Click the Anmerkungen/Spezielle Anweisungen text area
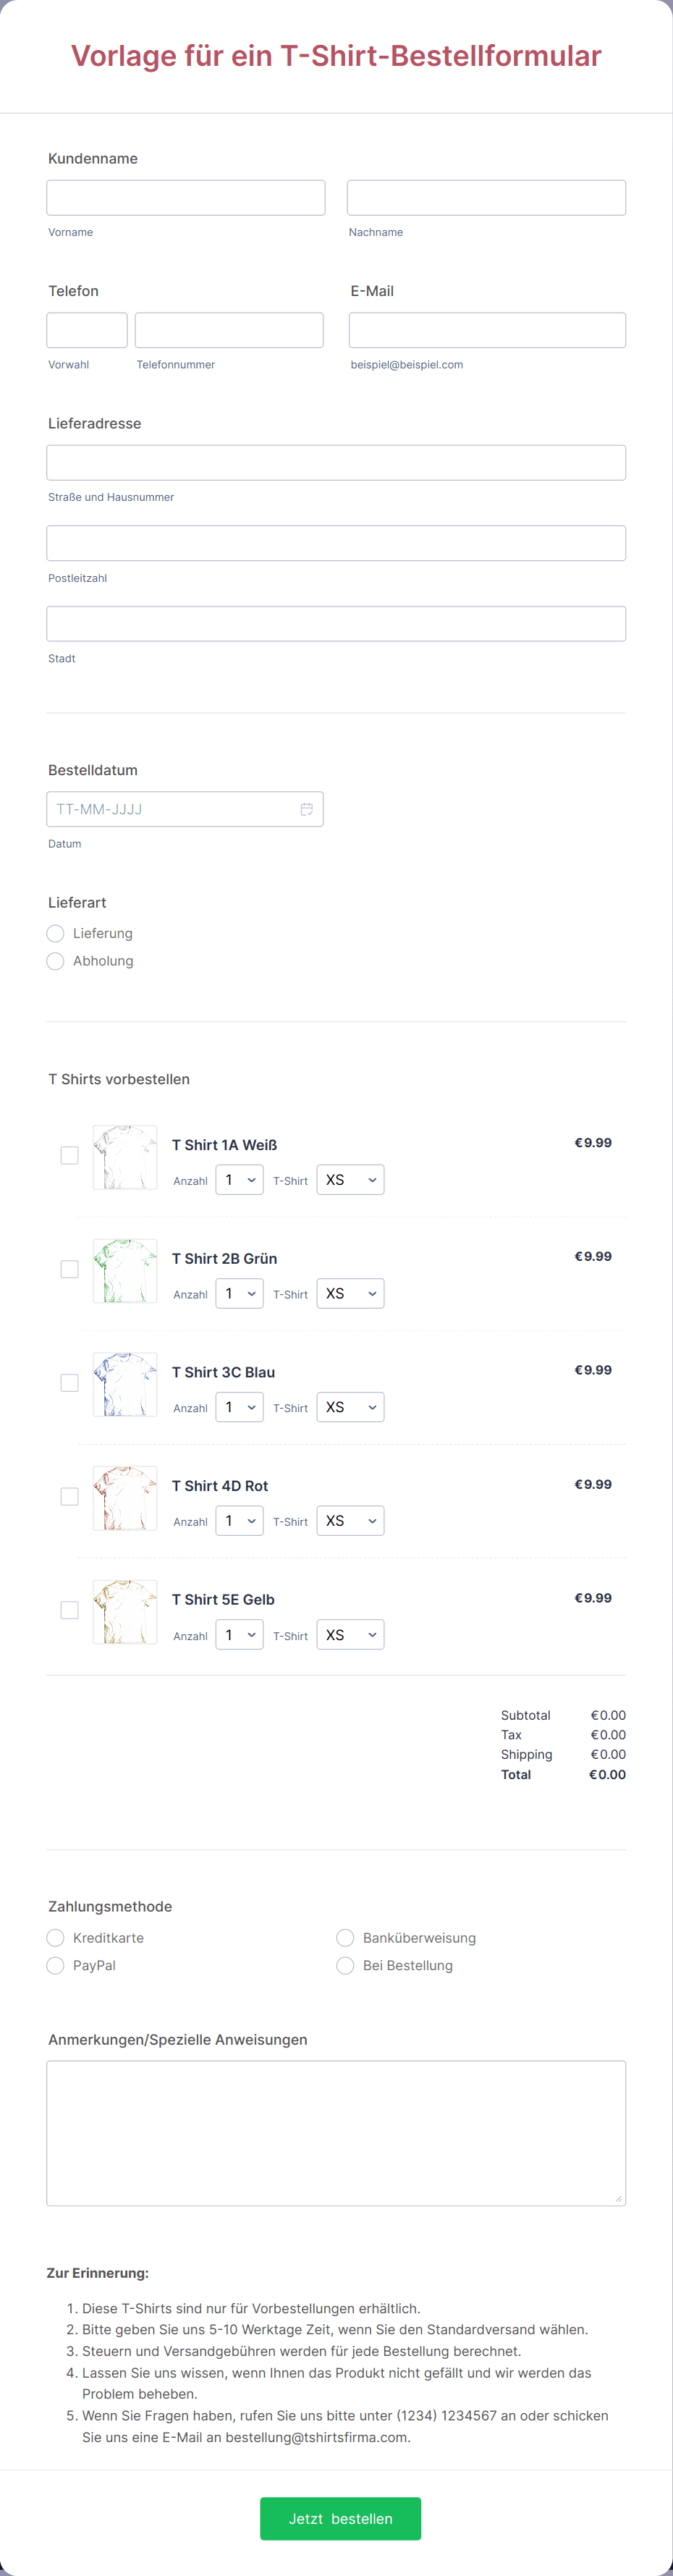The width and height of the screenshot is (673, 2576). tap(336, 2133)
